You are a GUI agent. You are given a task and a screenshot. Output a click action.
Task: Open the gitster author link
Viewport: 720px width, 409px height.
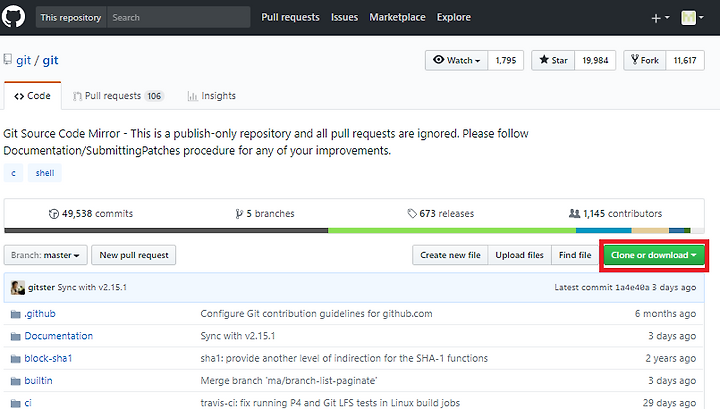(x=41, y=287)
